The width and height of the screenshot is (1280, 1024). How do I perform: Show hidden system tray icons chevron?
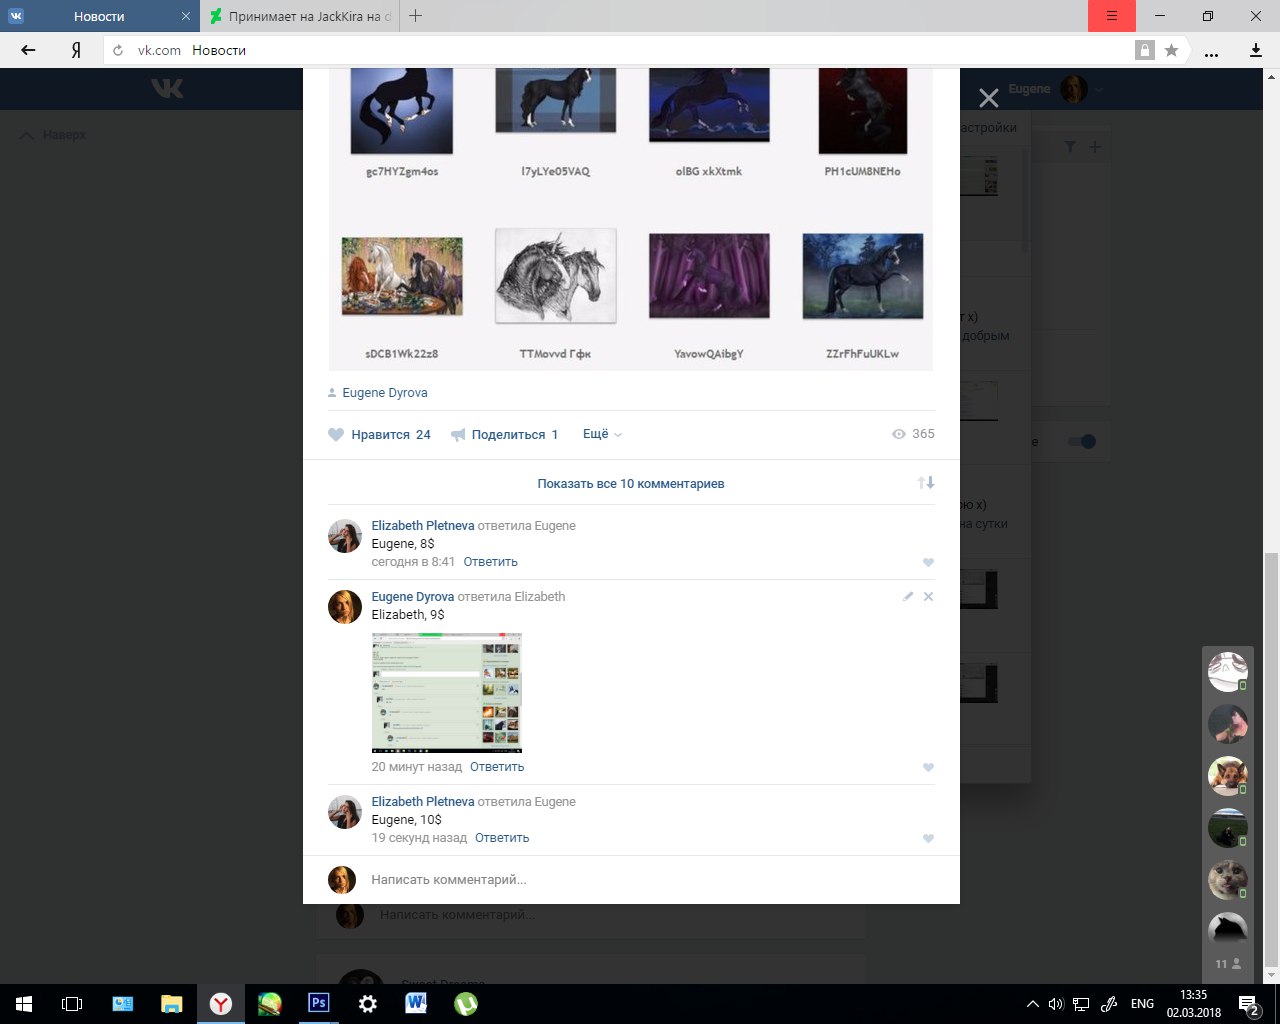click(x=1032, y=1004)
